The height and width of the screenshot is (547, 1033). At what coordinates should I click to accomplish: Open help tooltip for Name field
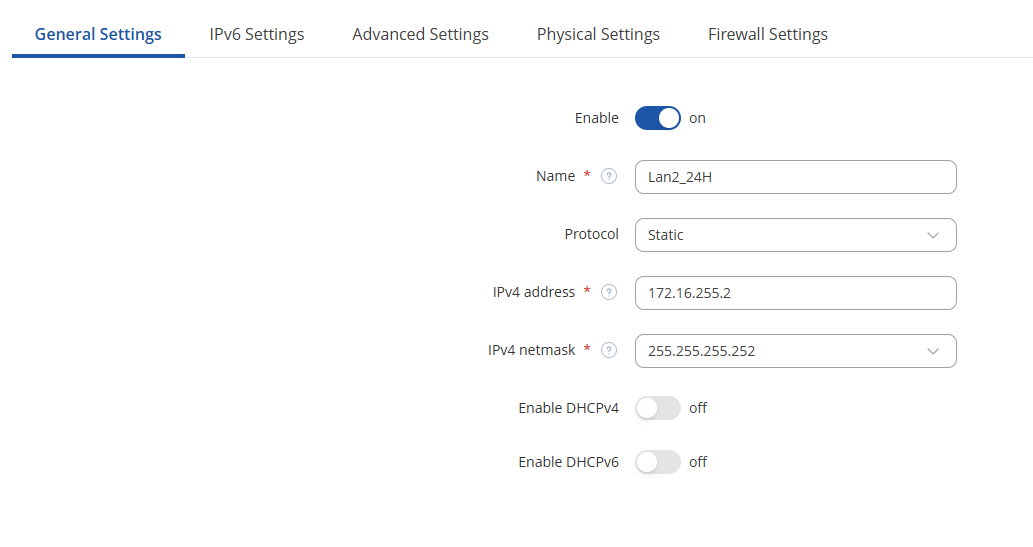(609, 177)
